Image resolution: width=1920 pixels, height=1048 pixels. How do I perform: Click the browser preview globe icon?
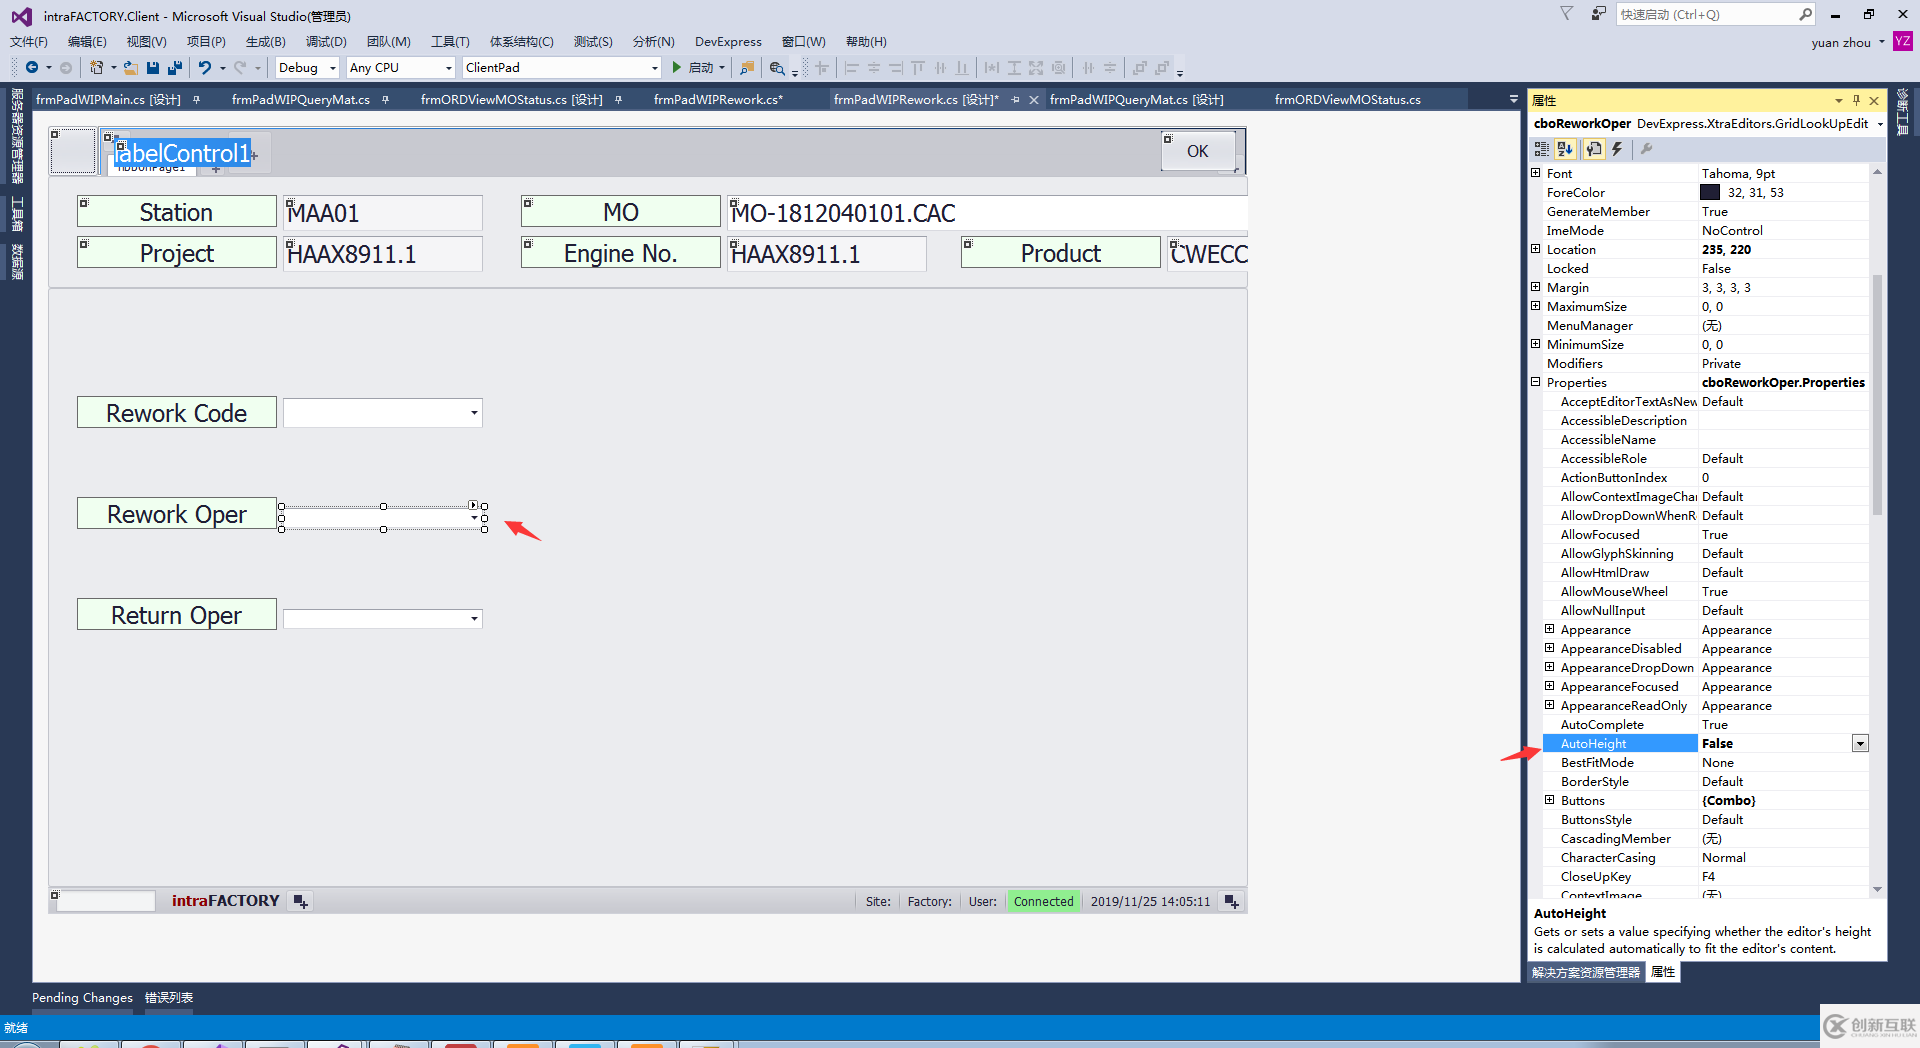pyautogui.click(x=776, y=68)
